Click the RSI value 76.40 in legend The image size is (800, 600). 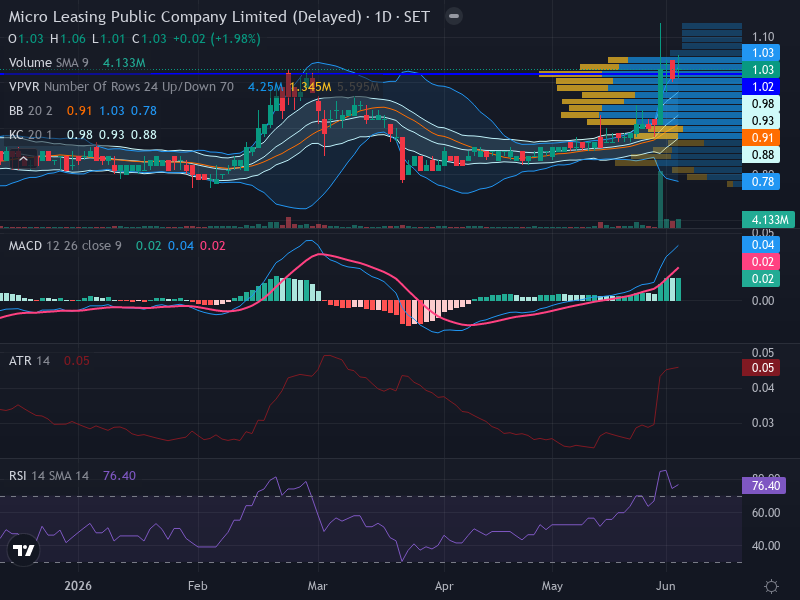tap(119, 476)
